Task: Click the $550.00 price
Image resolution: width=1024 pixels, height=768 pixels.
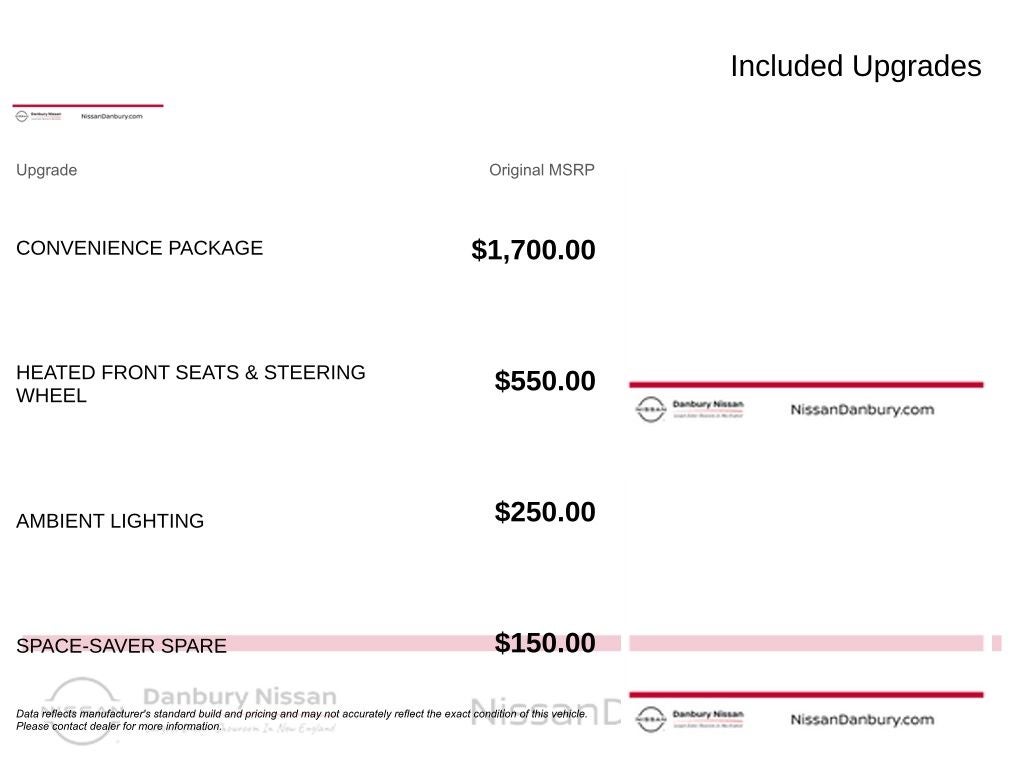Action: 545,381
